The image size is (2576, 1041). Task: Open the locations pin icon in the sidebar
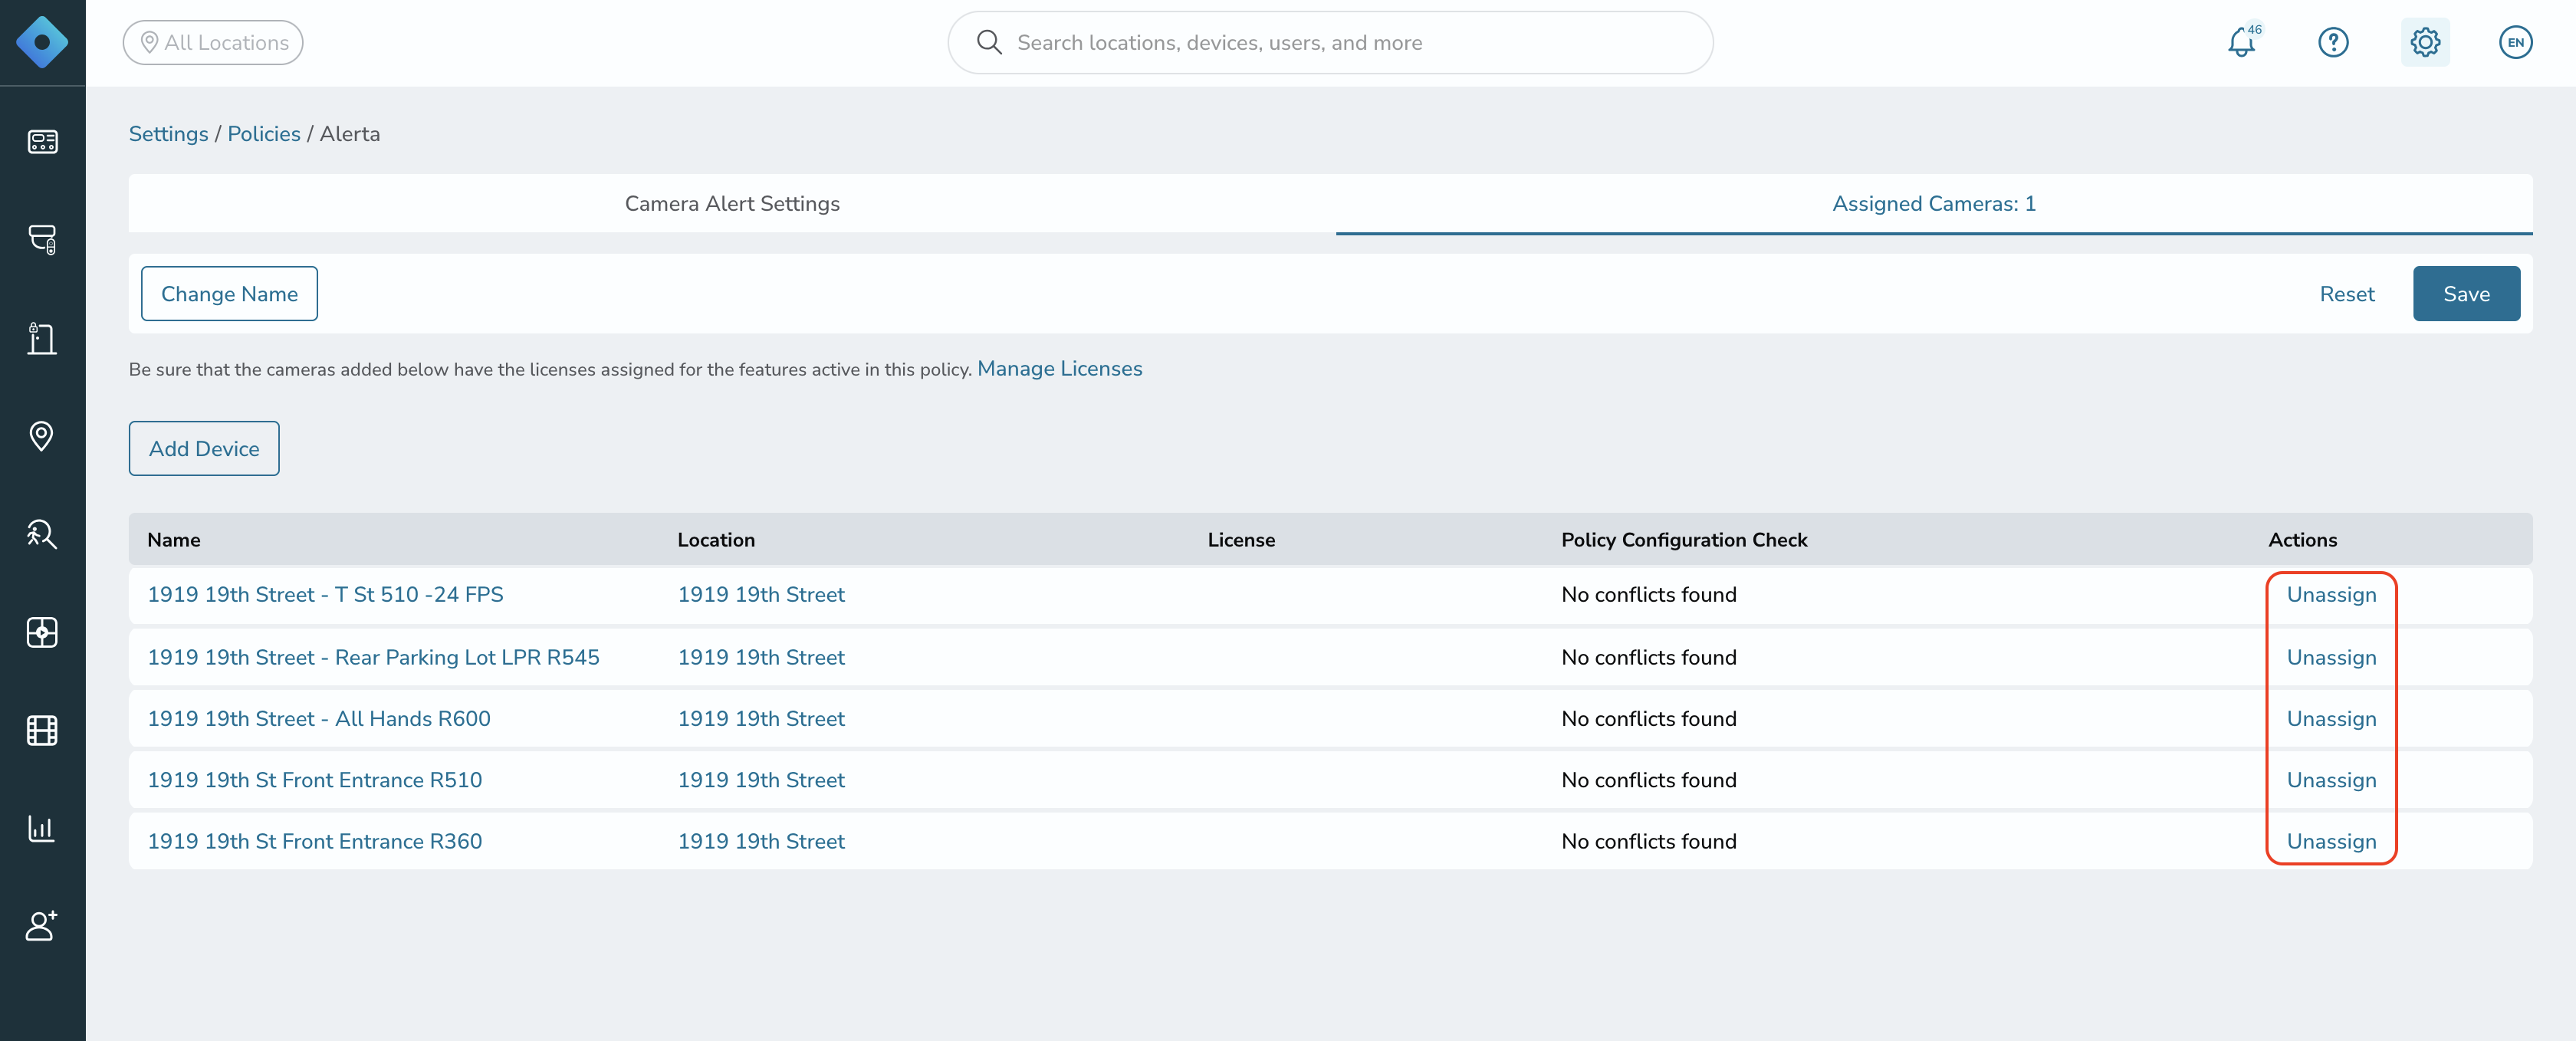tap(42, 436)
